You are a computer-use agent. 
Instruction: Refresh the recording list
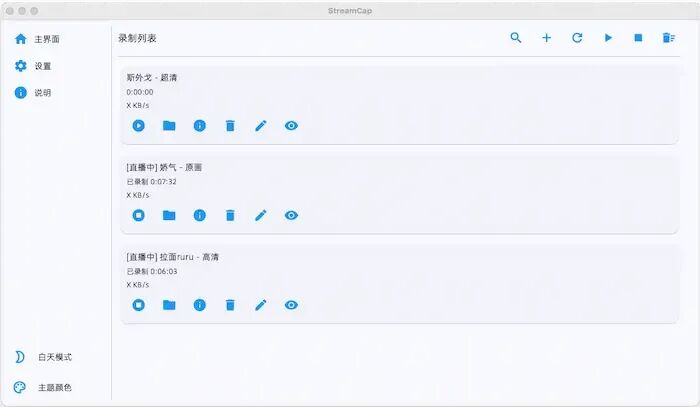click(577, 38)
